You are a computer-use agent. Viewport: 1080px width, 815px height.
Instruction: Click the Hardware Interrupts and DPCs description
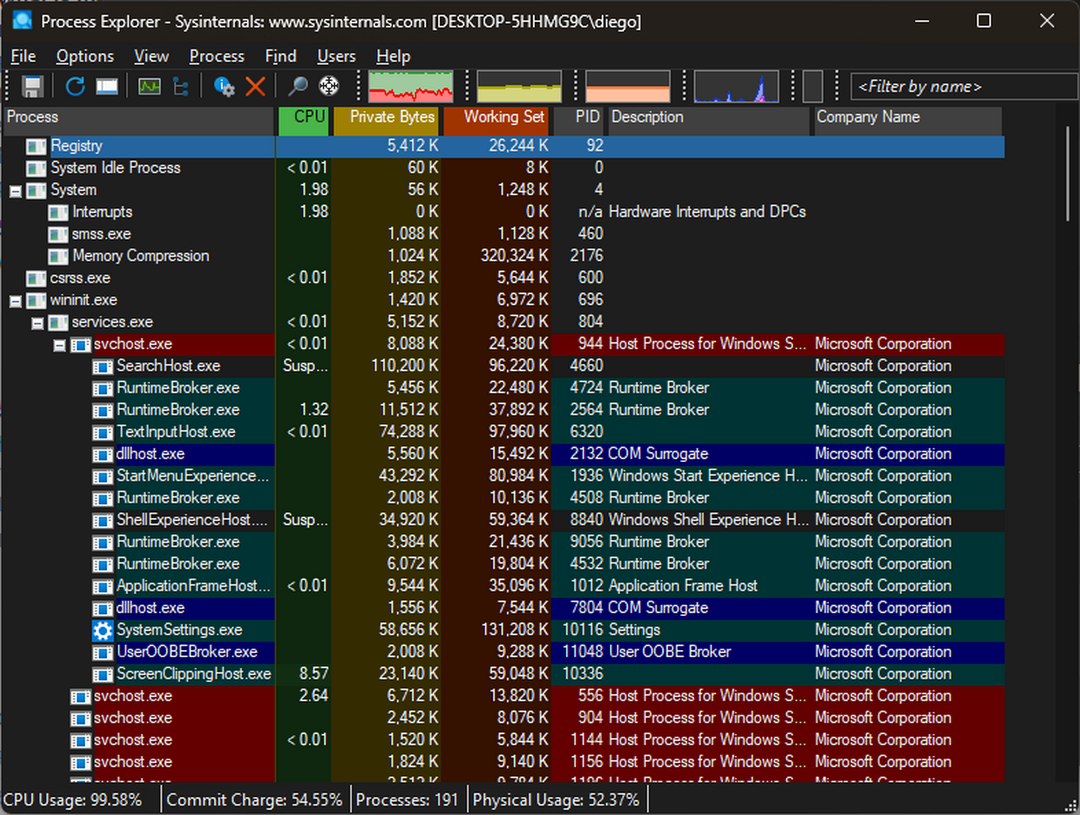pos(707,212)
